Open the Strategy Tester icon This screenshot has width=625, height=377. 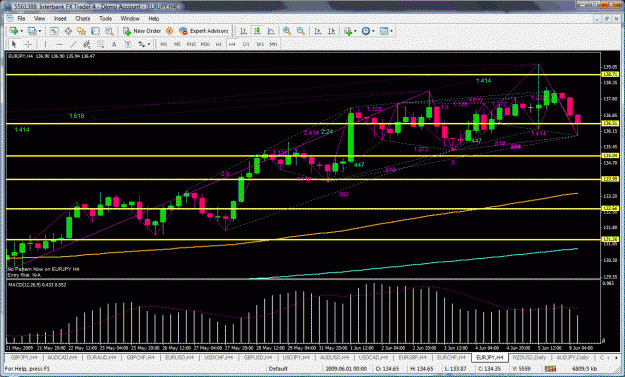[x=109, y=31]
